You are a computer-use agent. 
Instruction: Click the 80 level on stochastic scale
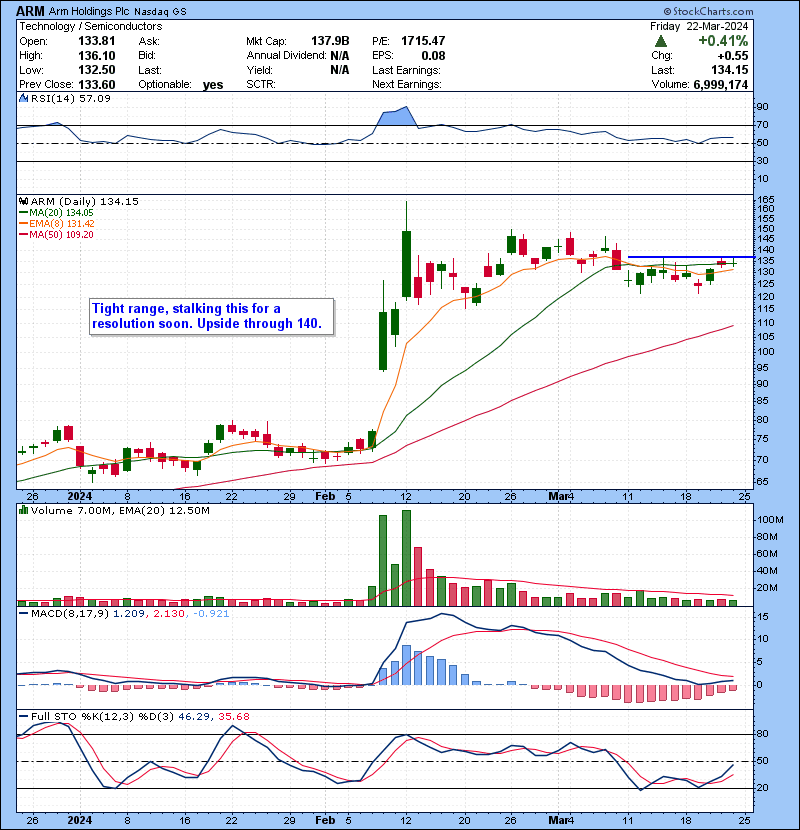click(x=763, y=734)
